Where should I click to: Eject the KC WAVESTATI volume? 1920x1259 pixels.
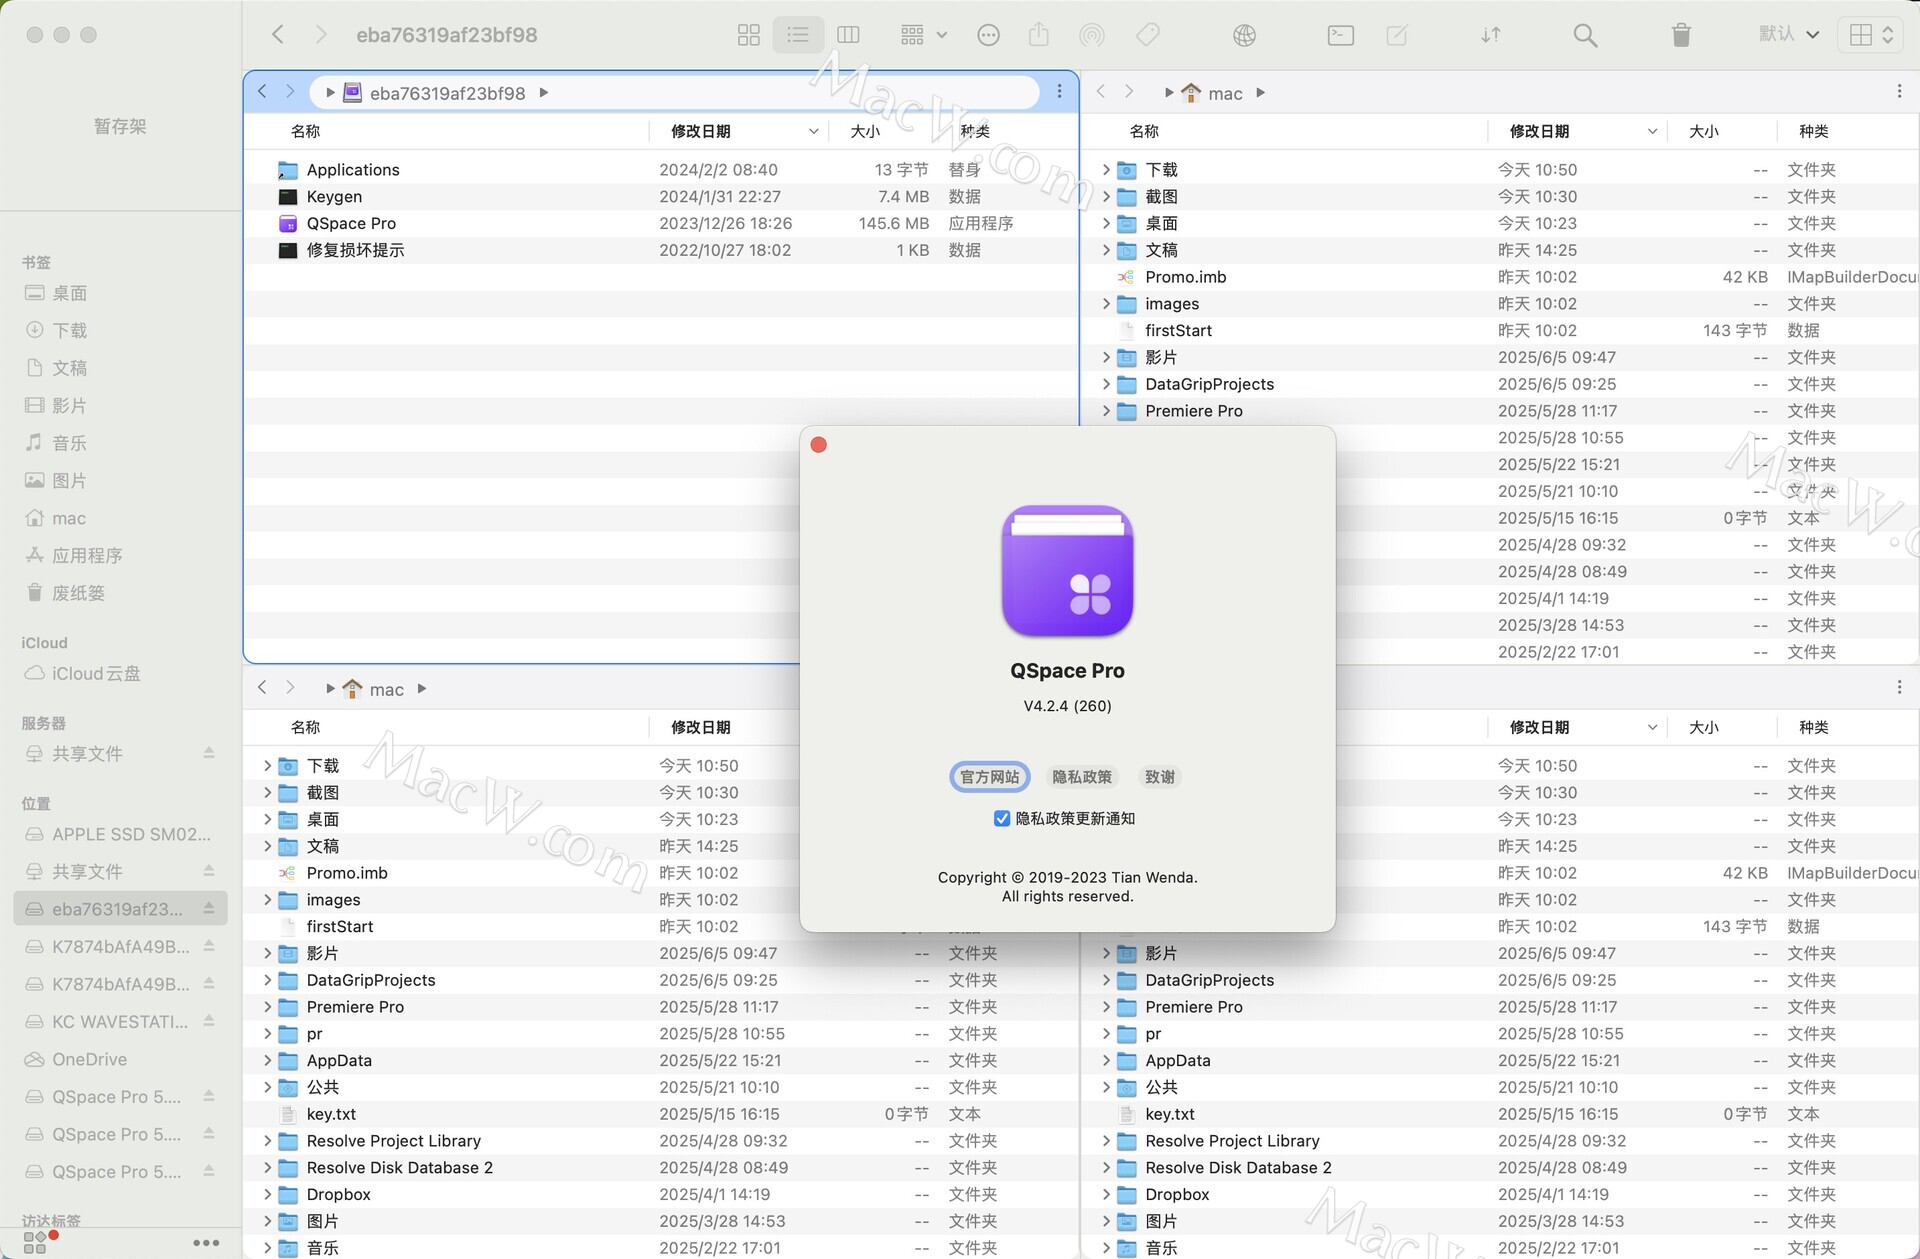tap(209, 1021)
